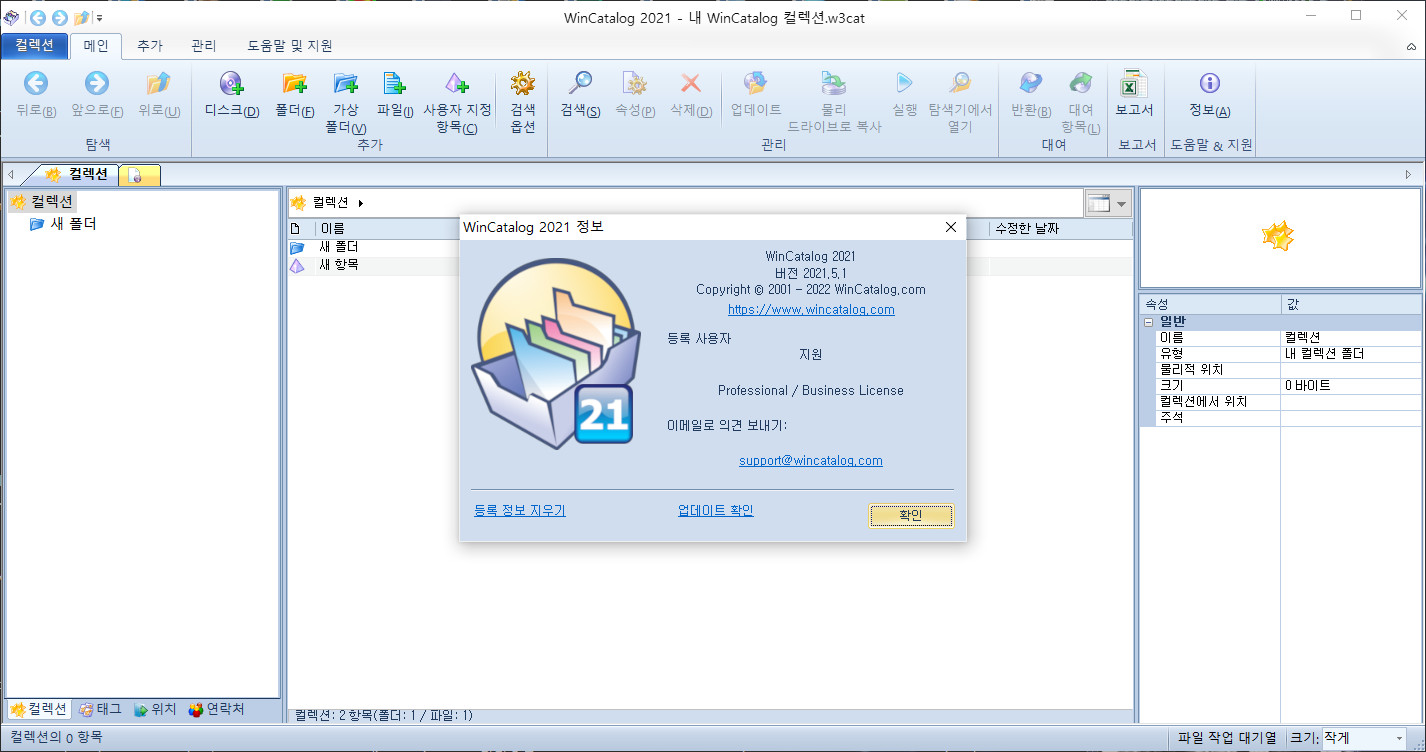Collapse the 일반 property group
Image resolution: width=1426 pixels, height=752 pixels.
tap(1149, 322)
